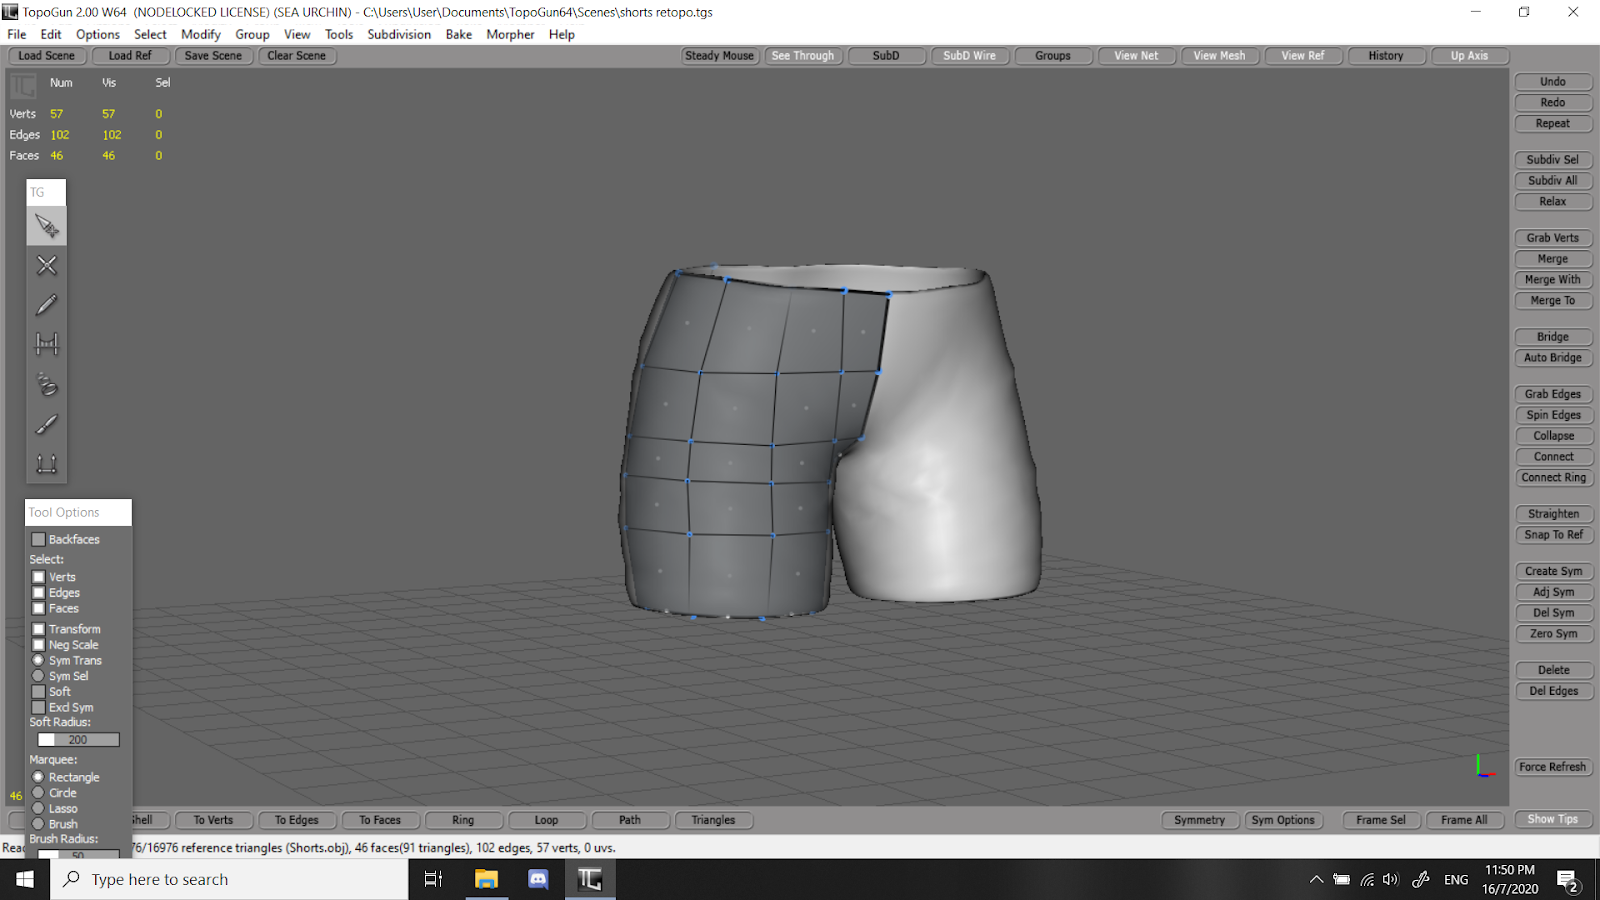Select the Extrude tool icon
Screen dimensions: 1600x900
46,463
